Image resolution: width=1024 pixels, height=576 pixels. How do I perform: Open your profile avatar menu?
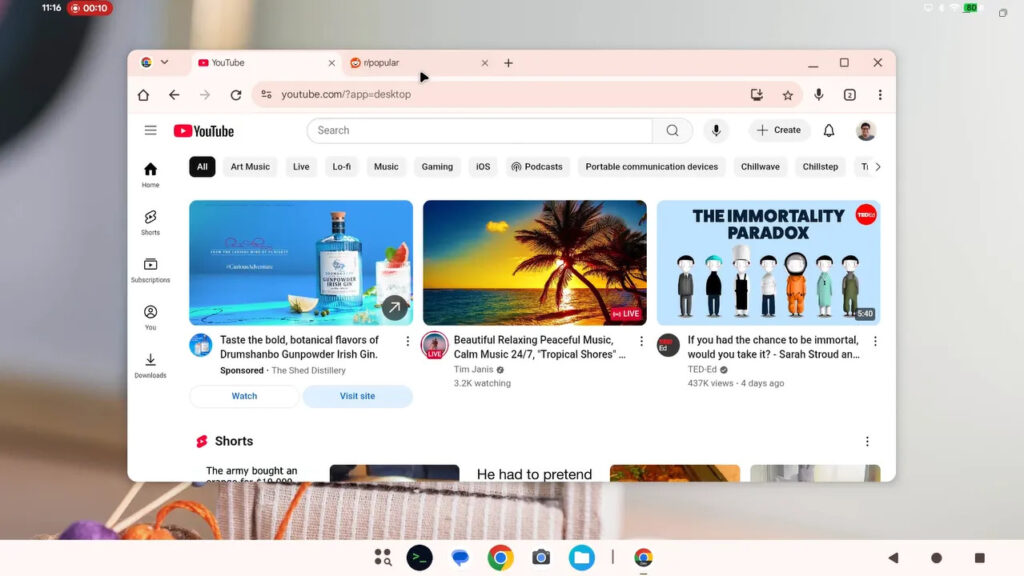click(865, 130)
